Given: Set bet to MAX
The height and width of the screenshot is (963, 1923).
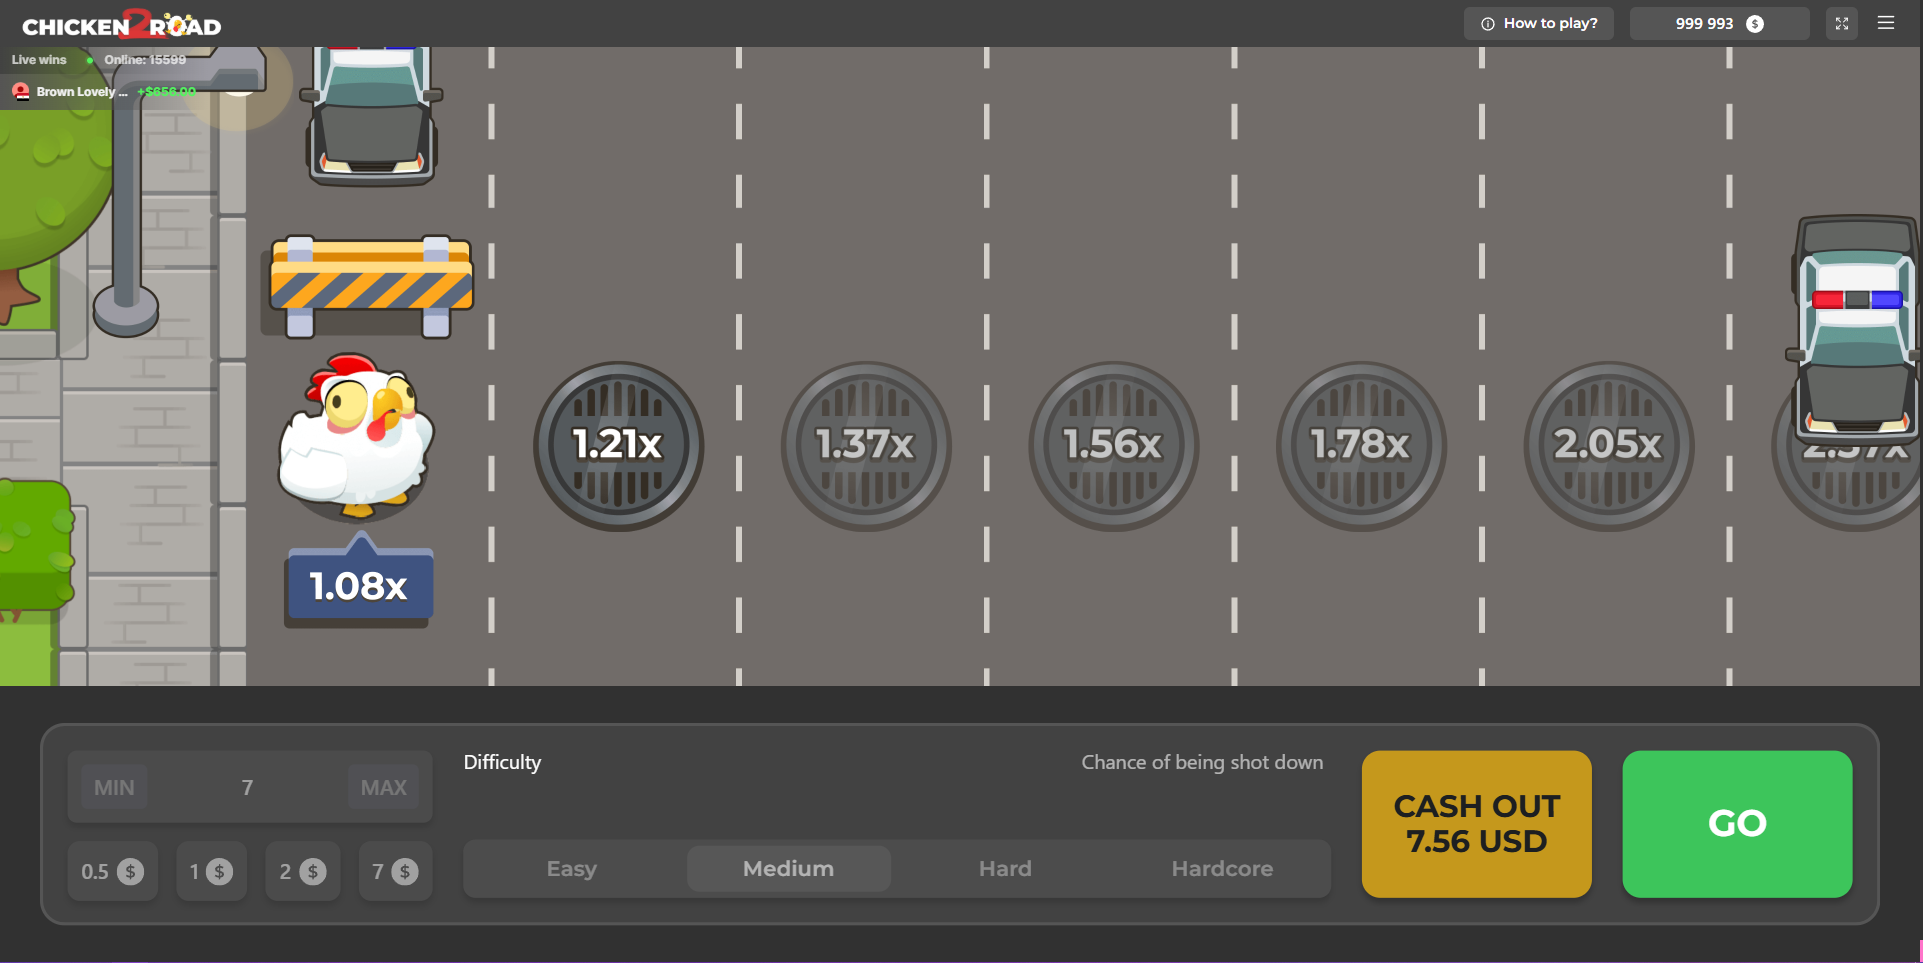Looking at the screenshot, I should [383, 788].
